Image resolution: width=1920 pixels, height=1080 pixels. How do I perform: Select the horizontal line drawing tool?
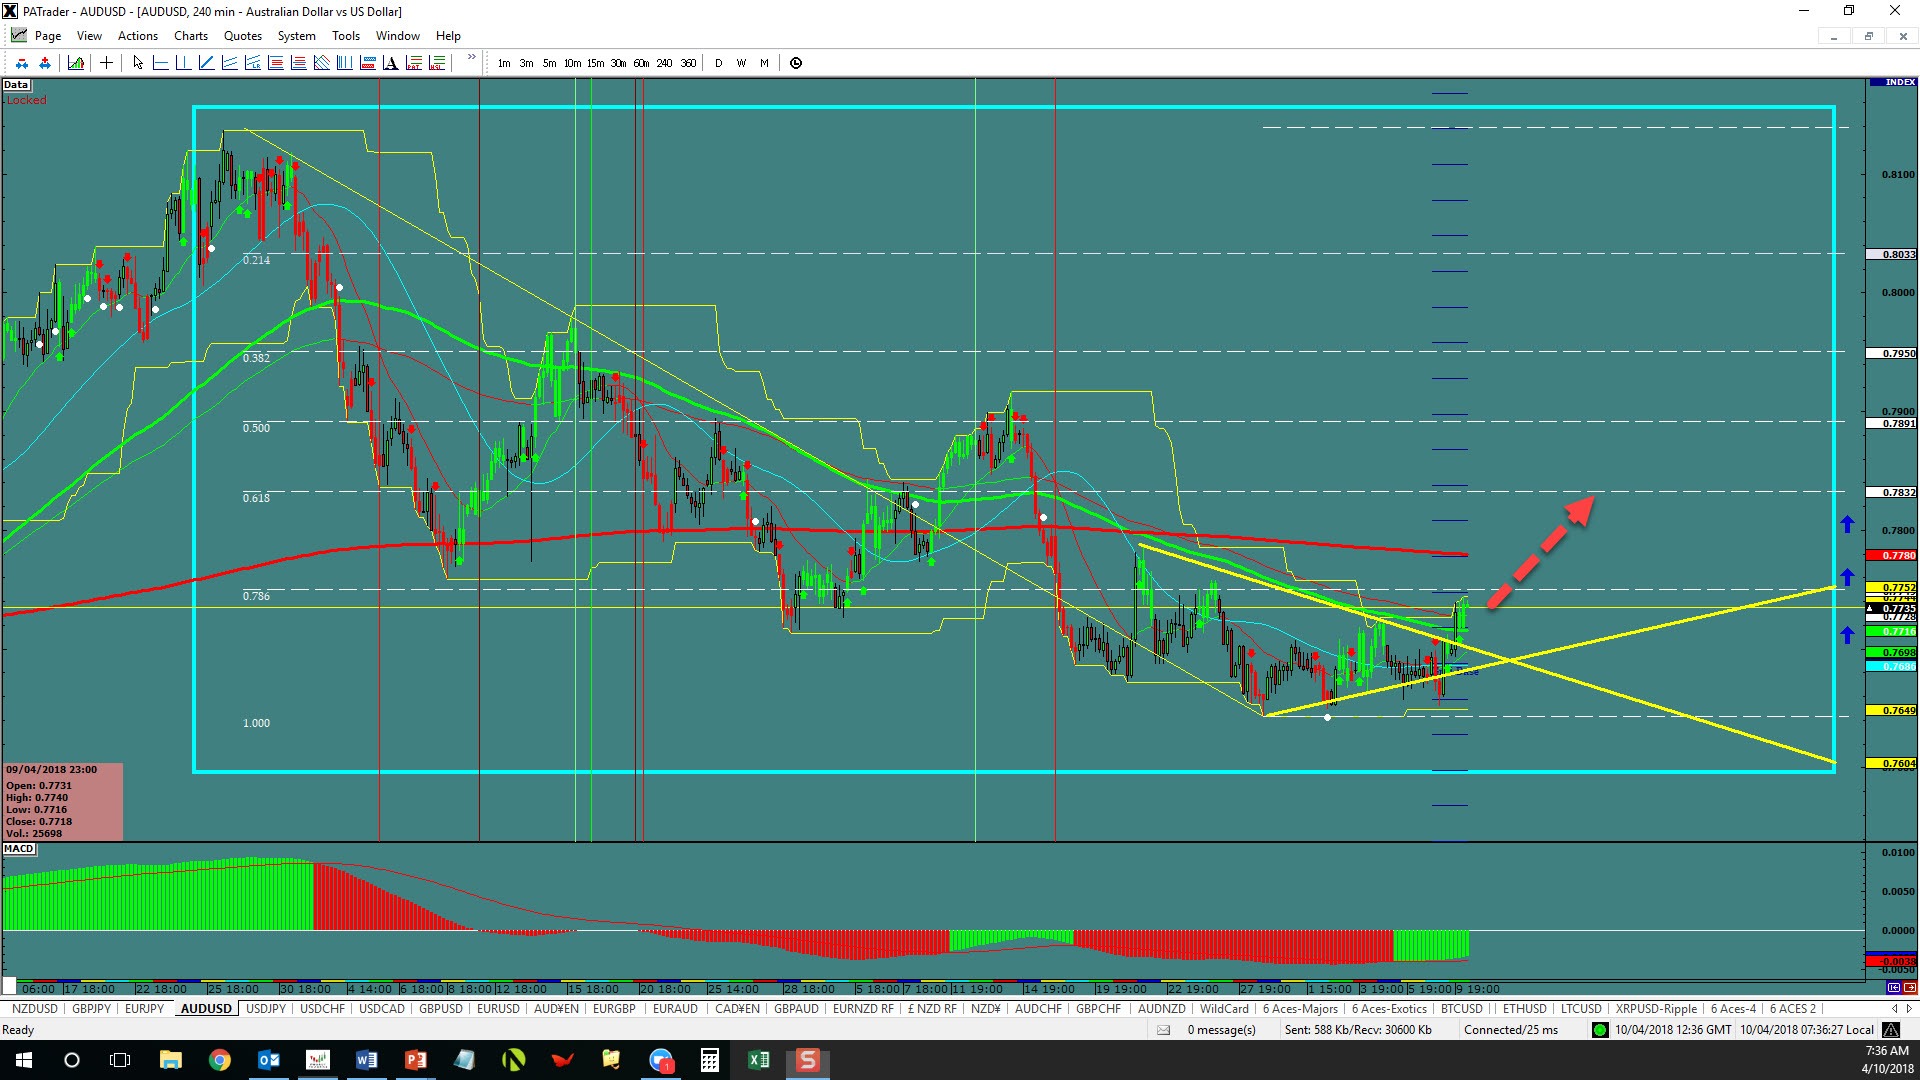pos(160,63)
